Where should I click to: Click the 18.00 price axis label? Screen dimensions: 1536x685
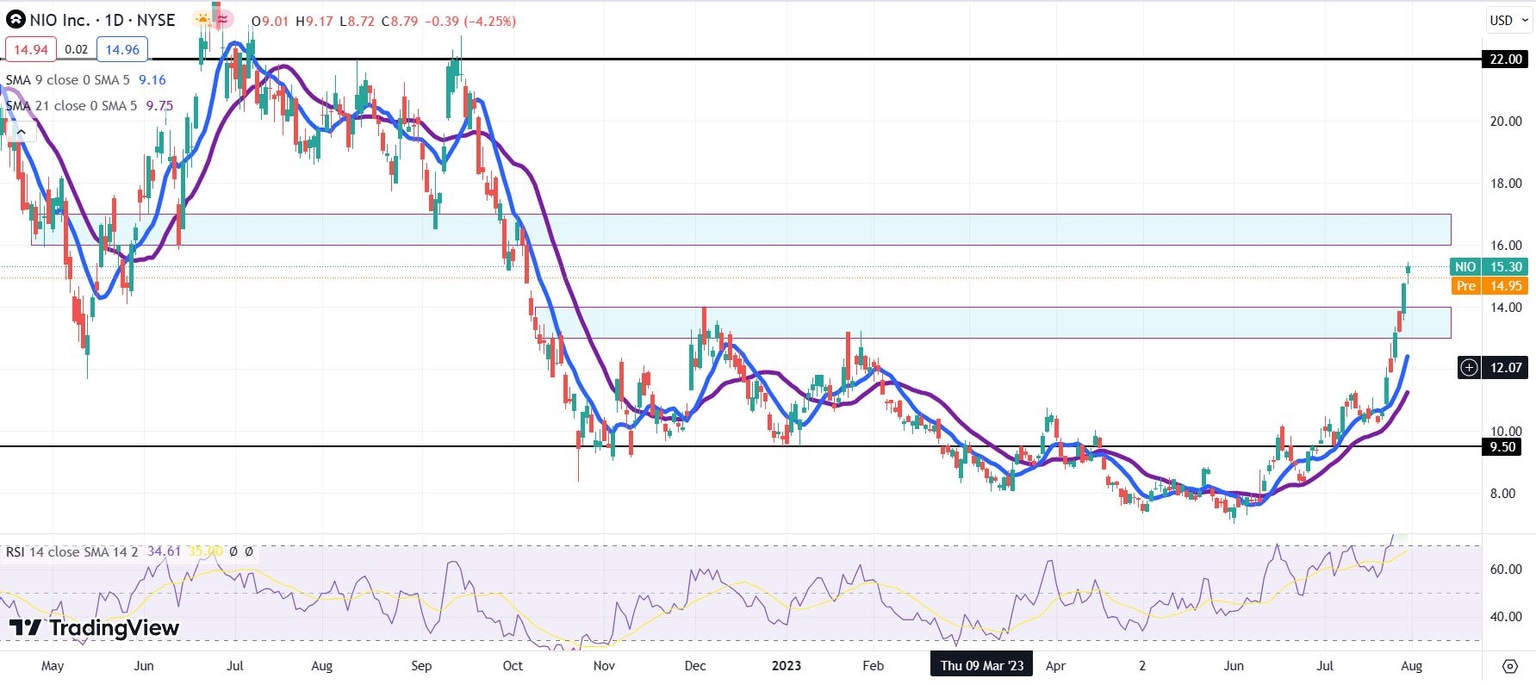click(x=1505, y=184)
